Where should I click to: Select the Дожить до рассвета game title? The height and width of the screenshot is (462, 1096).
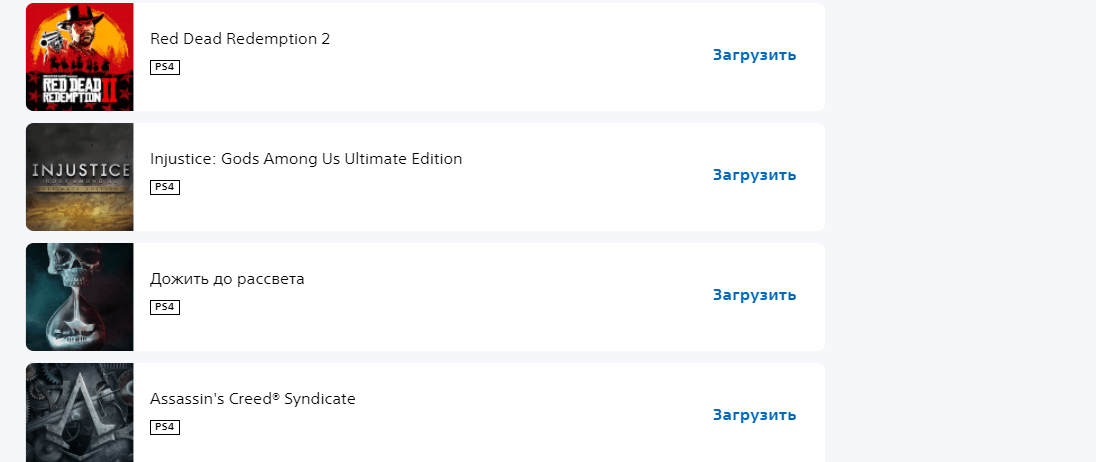tap(227, 279)
